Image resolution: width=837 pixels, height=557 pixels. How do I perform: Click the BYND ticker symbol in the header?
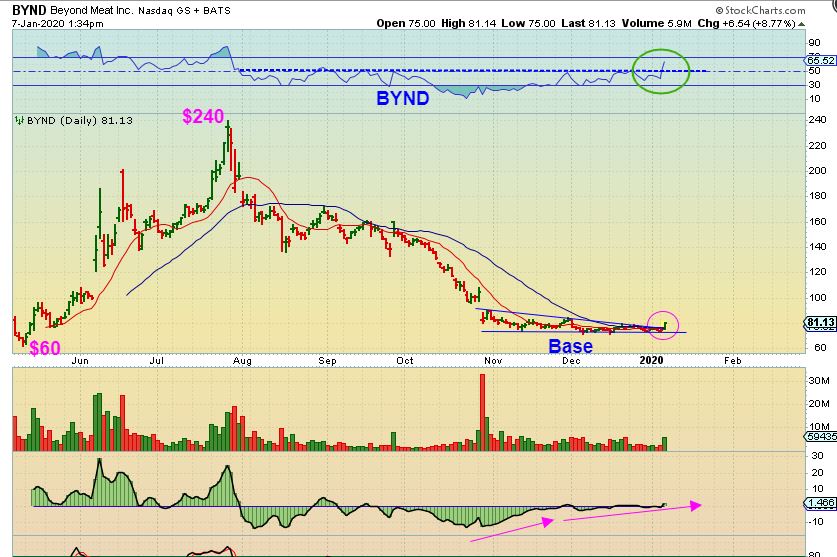tap(29, 10)
